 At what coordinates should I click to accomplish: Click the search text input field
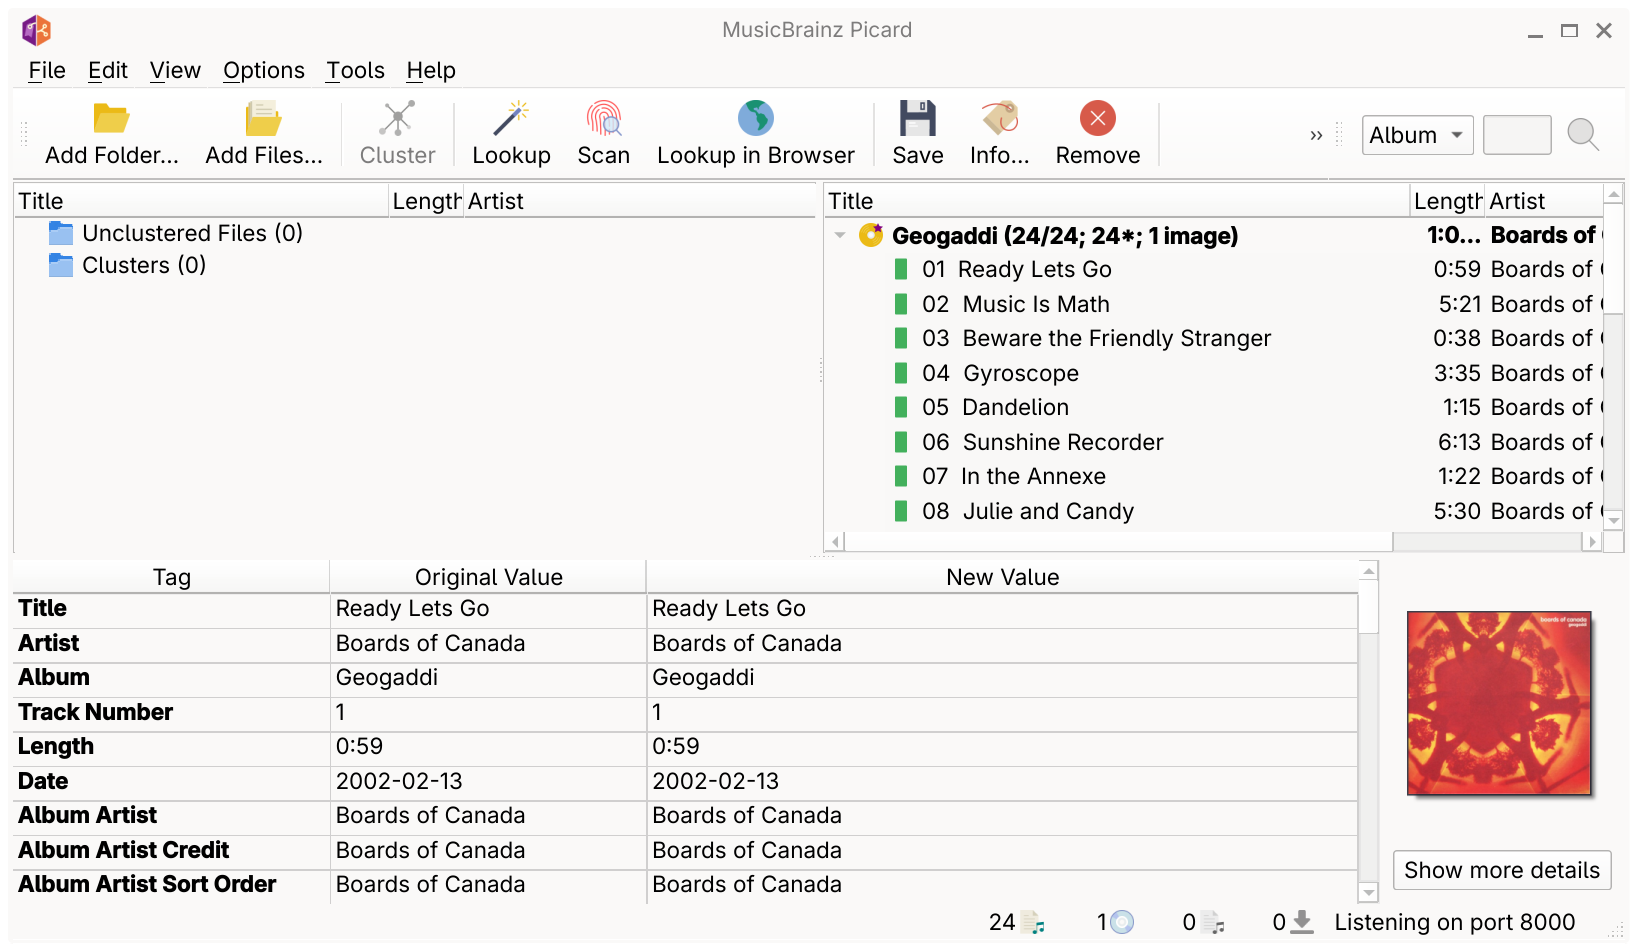point(1516,135)
